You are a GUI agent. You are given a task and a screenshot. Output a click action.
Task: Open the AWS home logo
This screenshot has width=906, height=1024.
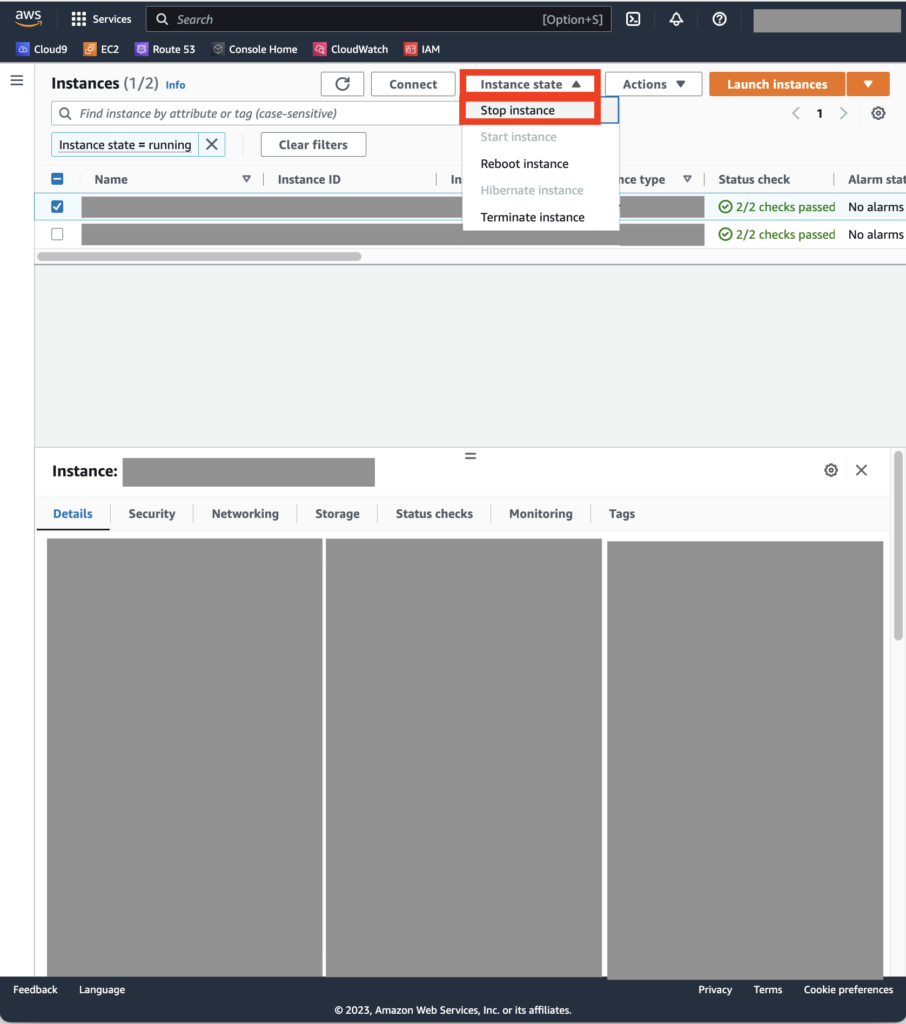pos(28,18)
